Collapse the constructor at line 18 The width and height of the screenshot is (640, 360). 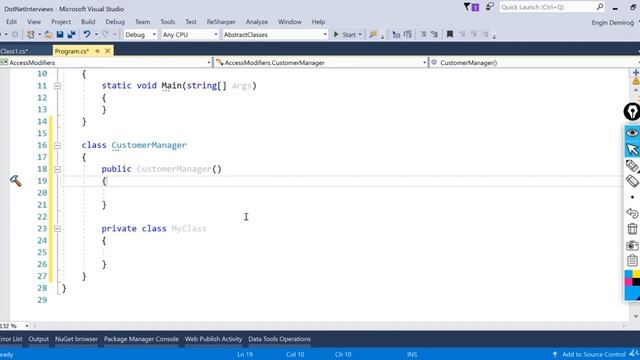click(57, 169)
